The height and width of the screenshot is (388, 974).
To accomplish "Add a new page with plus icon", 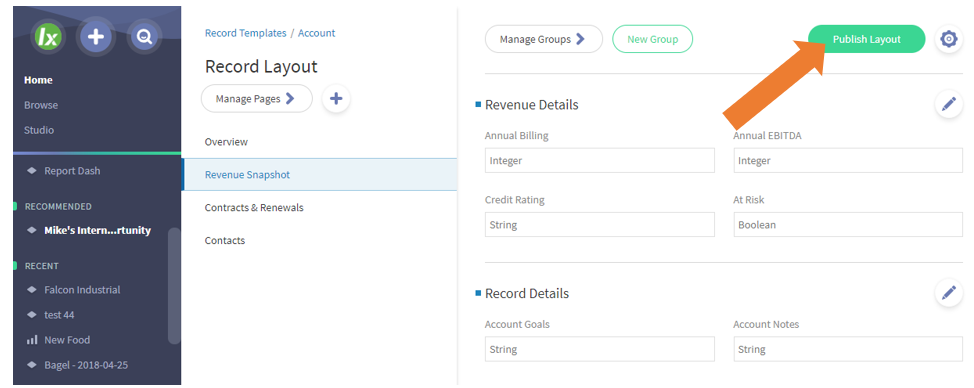I will click(x=336, y=99).
